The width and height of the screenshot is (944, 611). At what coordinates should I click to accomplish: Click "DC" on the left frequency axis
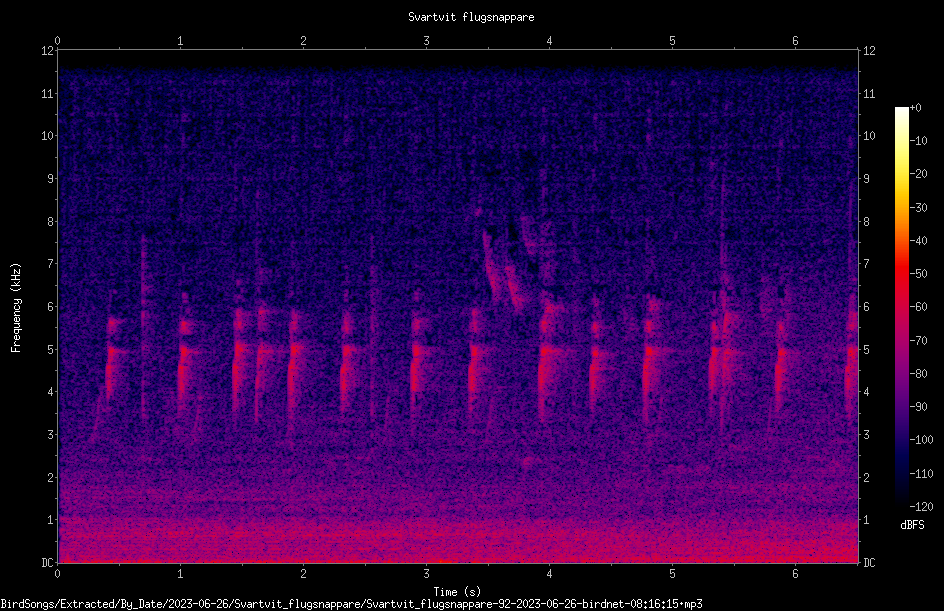tap(47, 563)
